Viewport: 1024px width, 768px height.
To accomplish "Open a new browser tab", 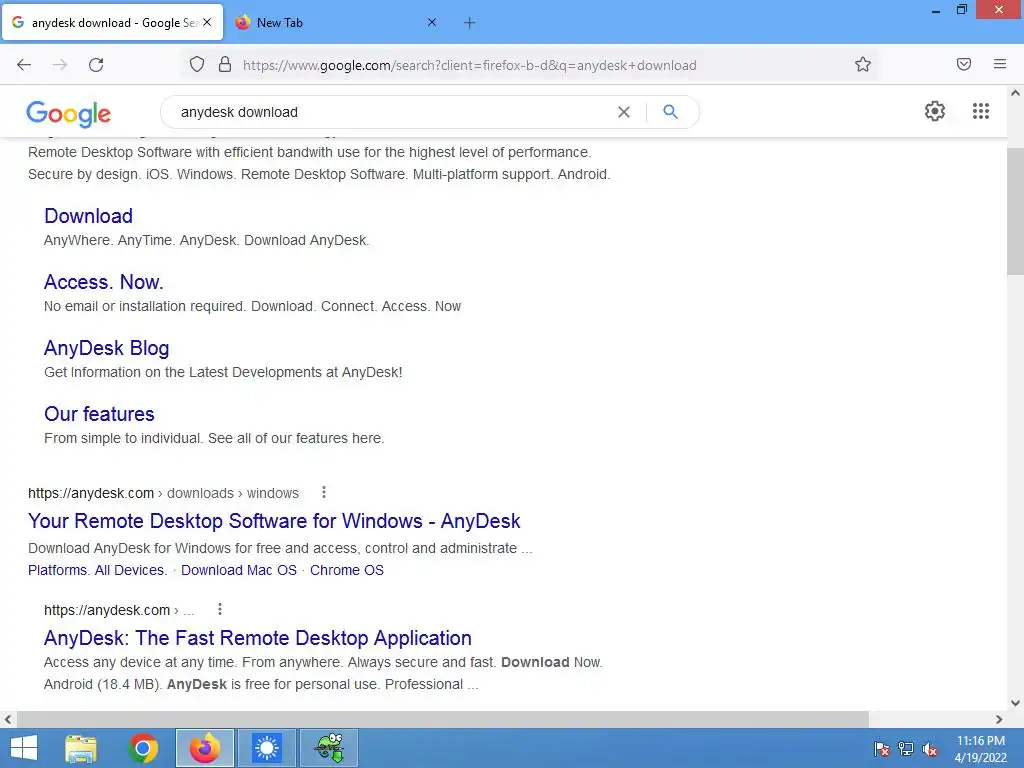I will point(470,23).
